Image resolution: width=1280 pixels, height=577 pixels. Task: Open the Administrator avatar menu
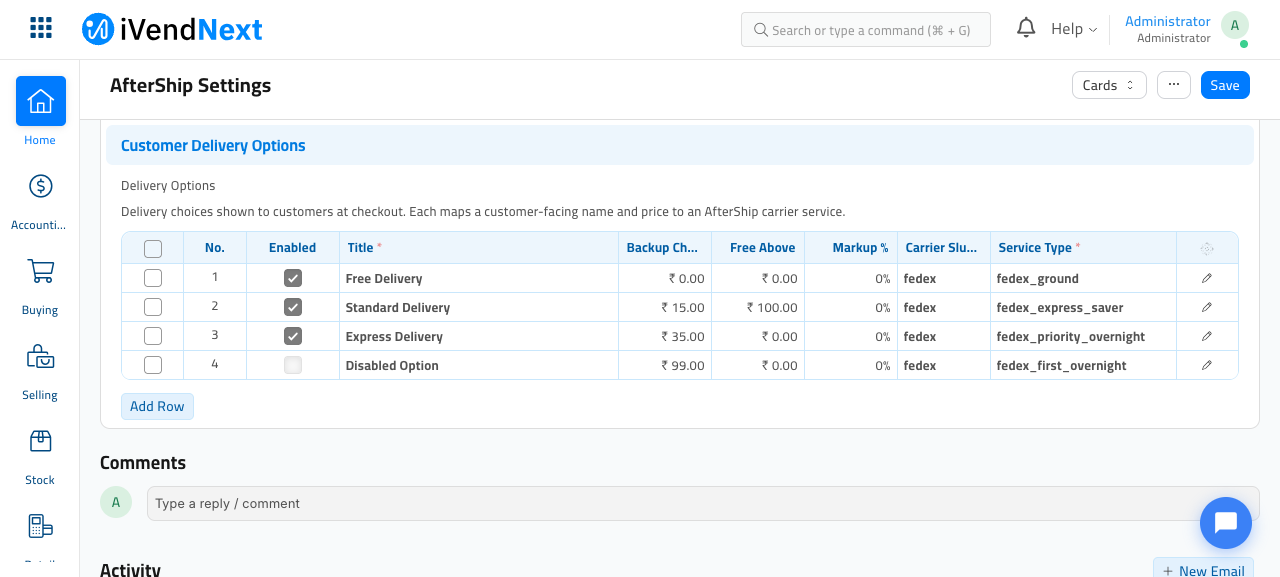(x=1235, y=26)
